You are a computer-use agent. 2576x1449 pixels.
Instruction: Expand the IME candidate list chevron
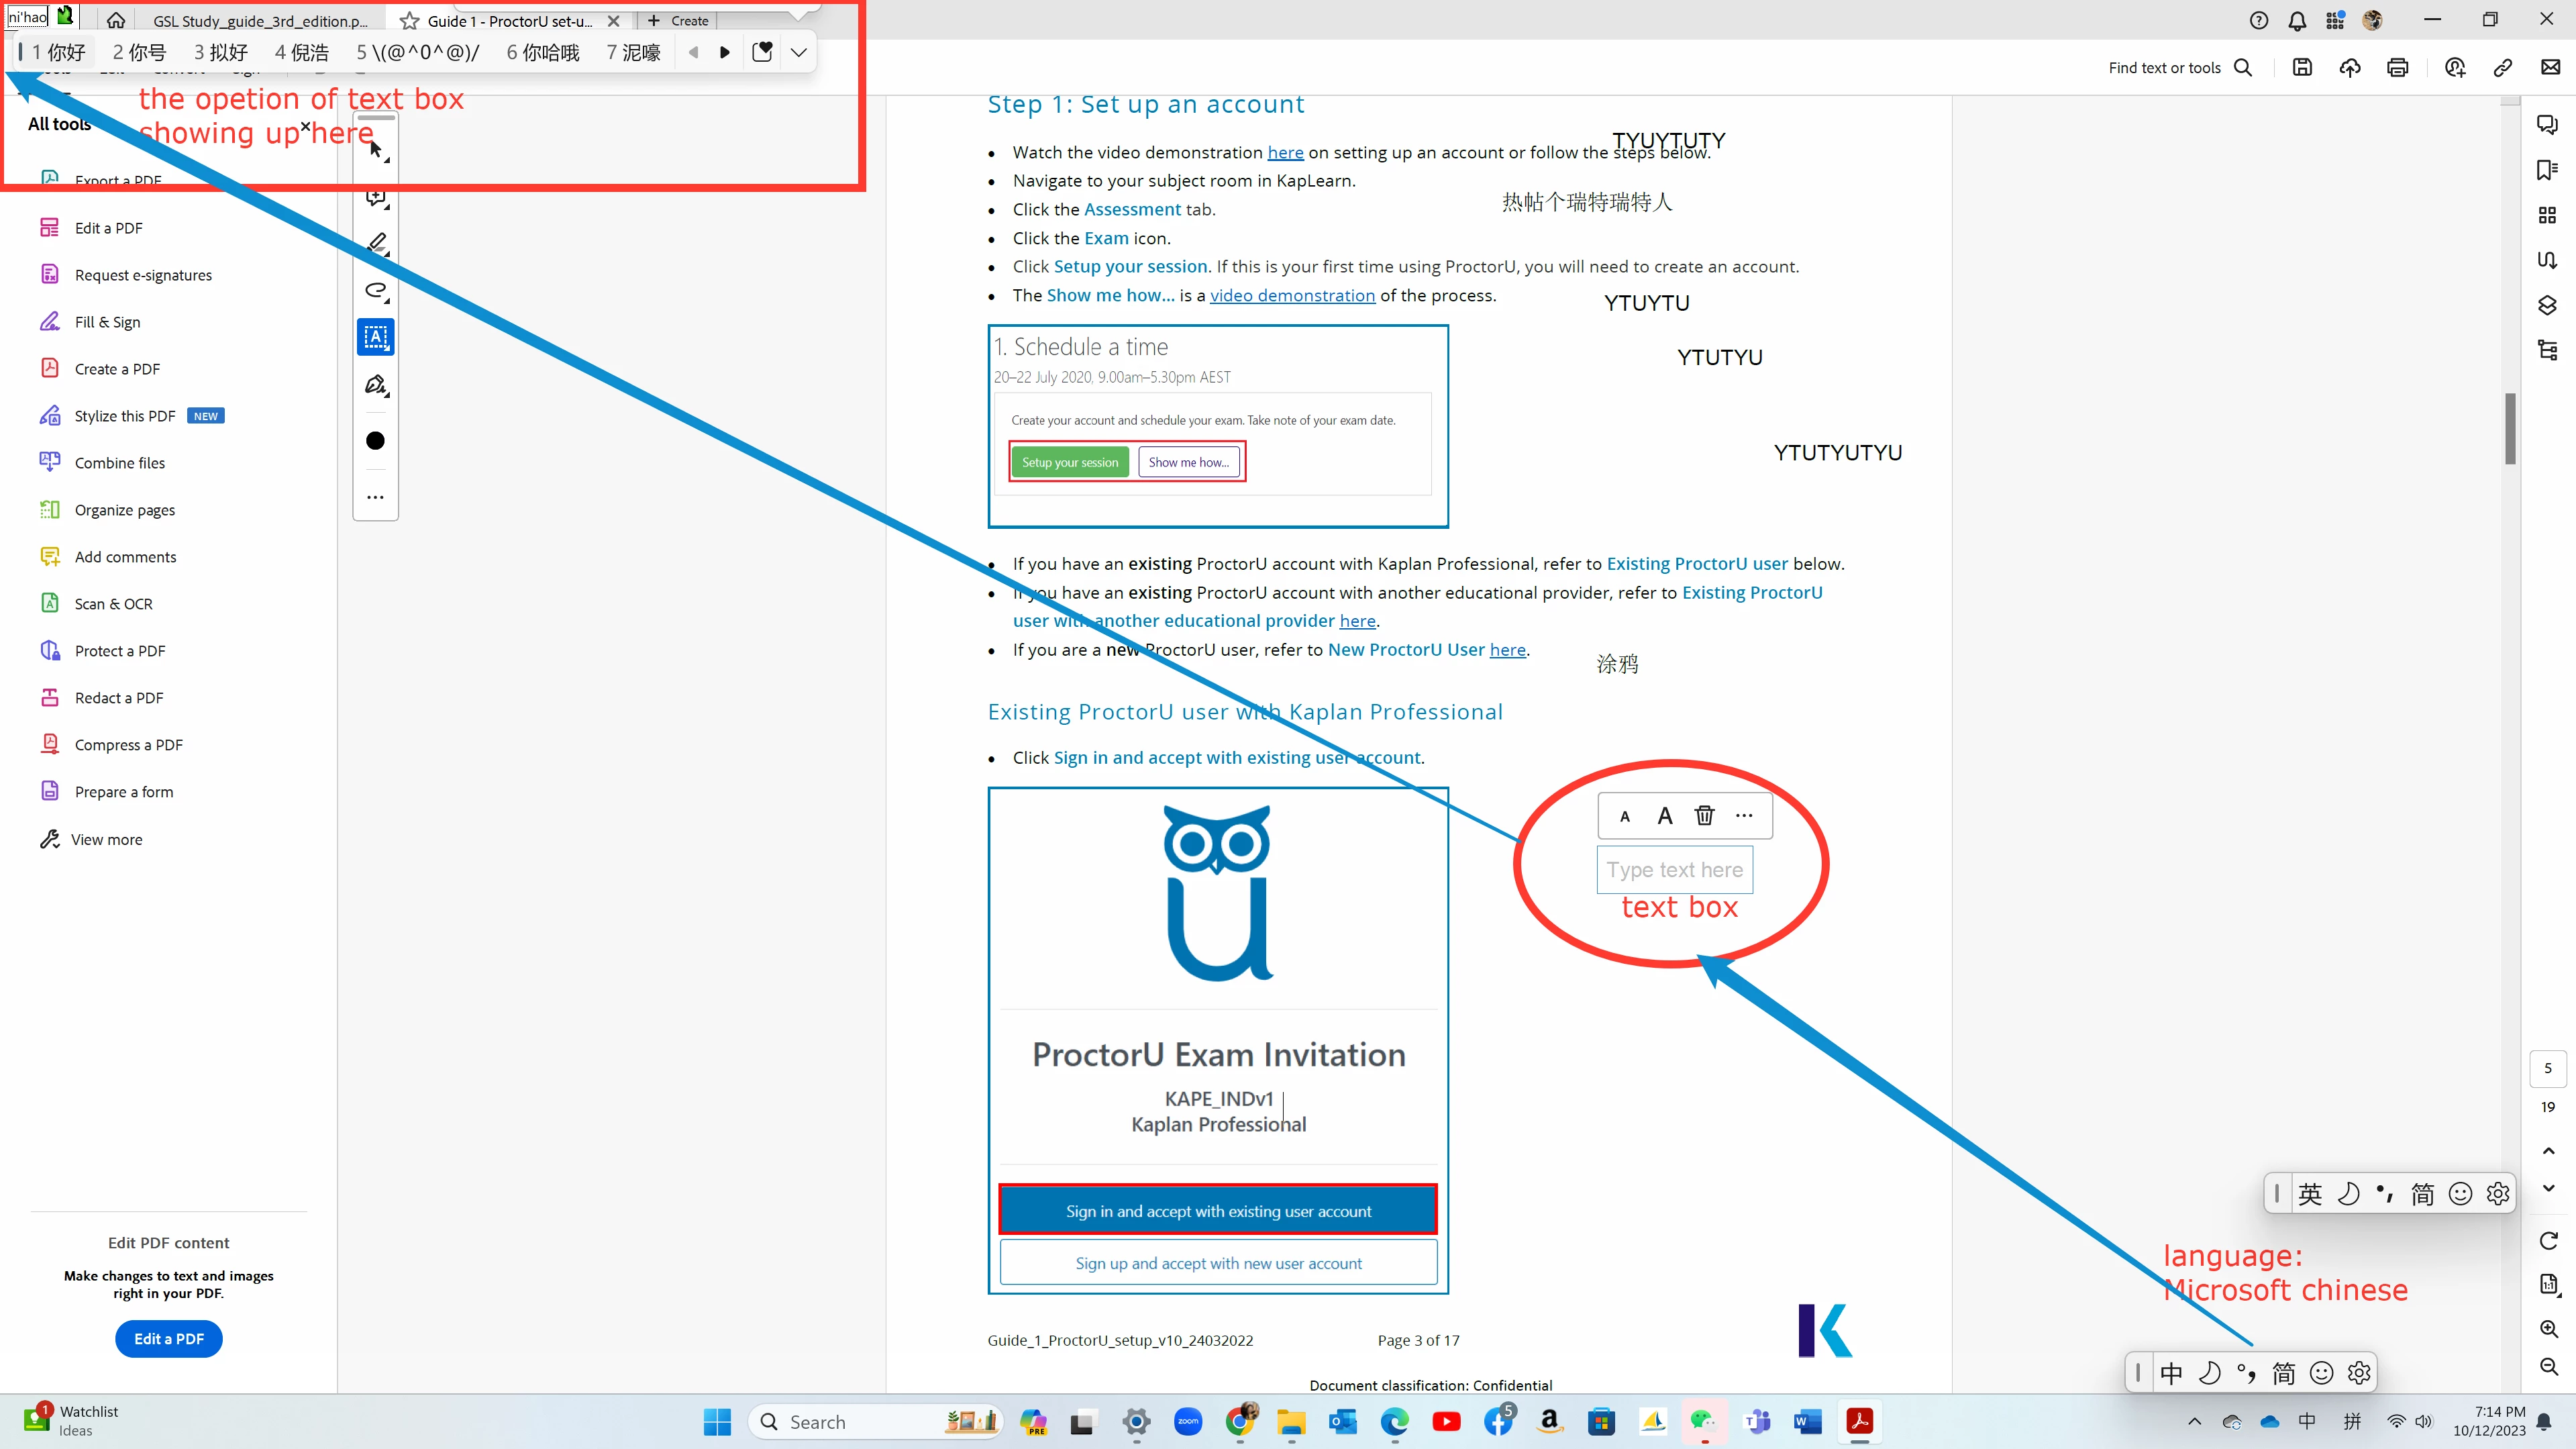click(798, 52)
